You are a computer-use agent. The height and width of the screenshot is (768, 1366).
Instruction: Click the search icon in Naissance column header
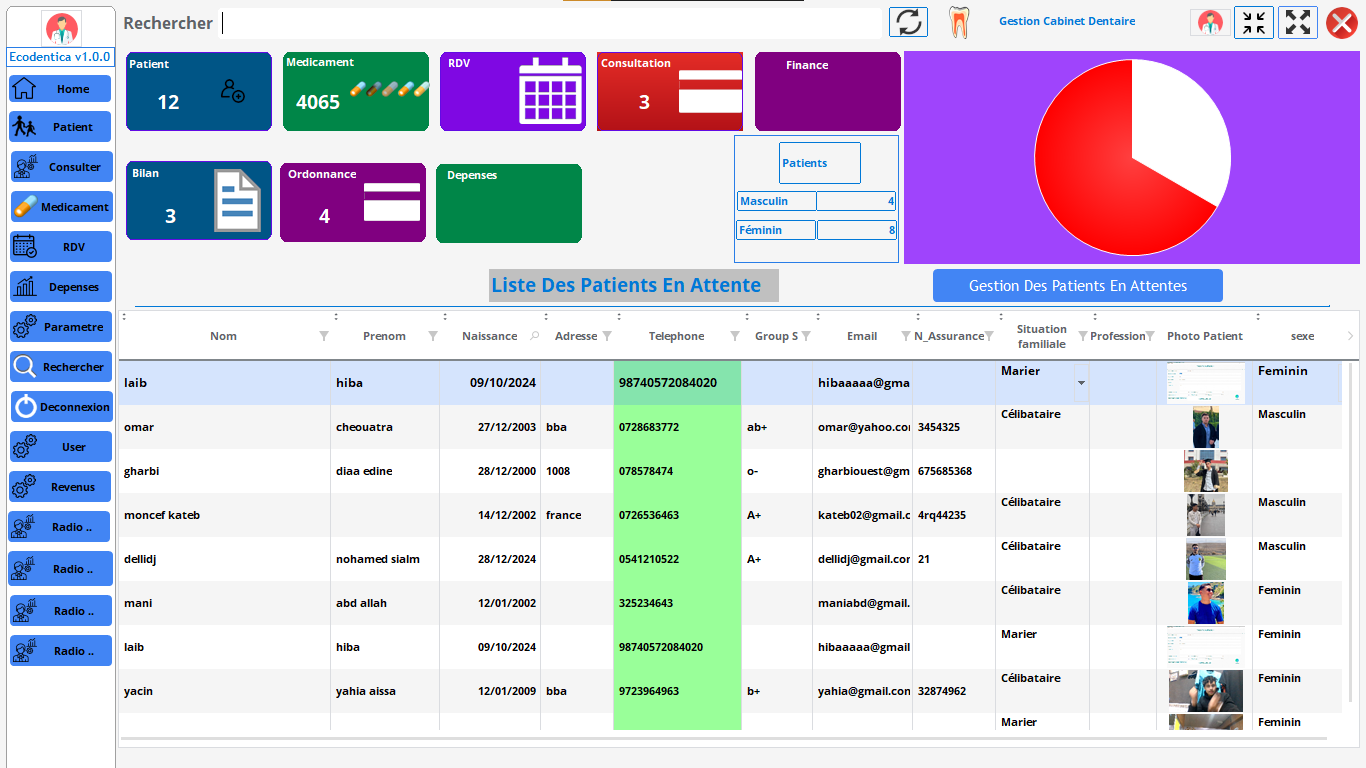tap(534, 336)
